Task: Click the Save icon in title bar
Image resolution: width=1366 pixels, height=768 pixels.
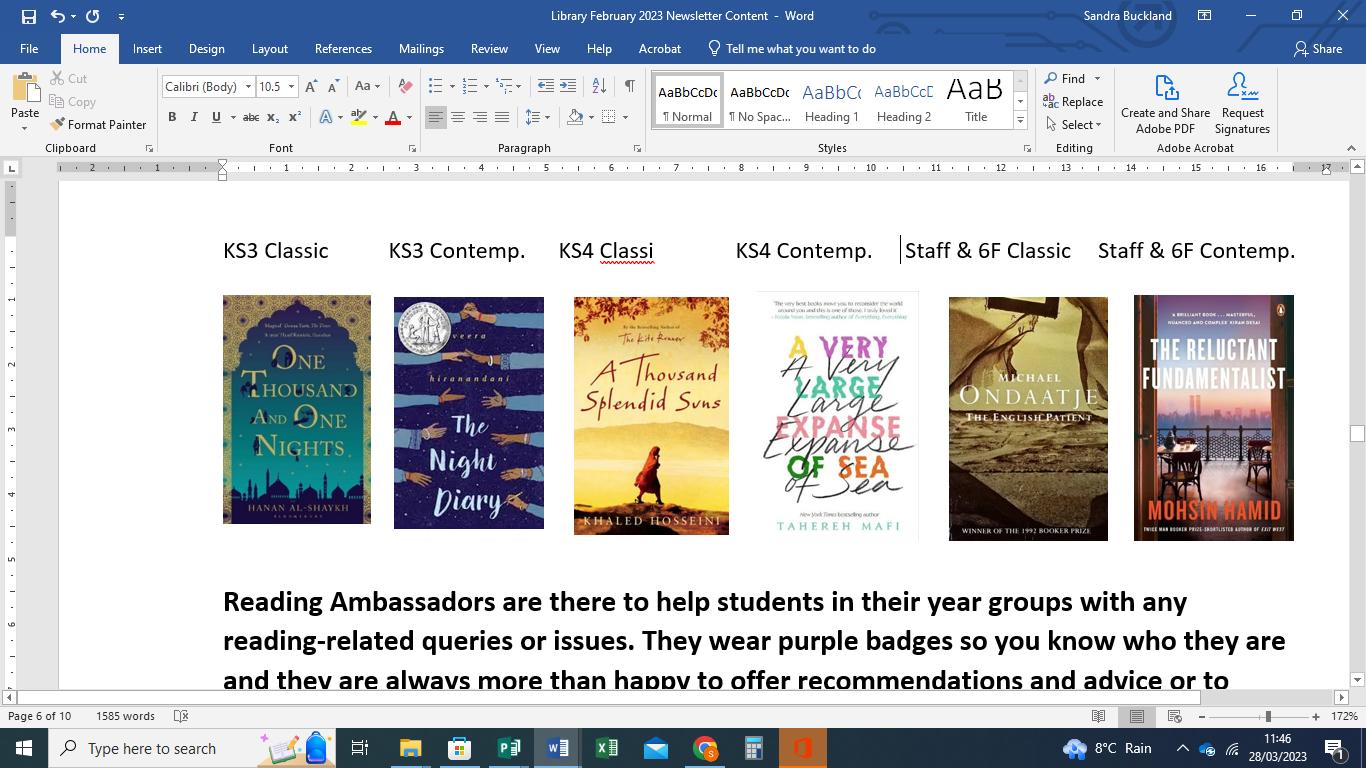Action: tap(28, 16)
